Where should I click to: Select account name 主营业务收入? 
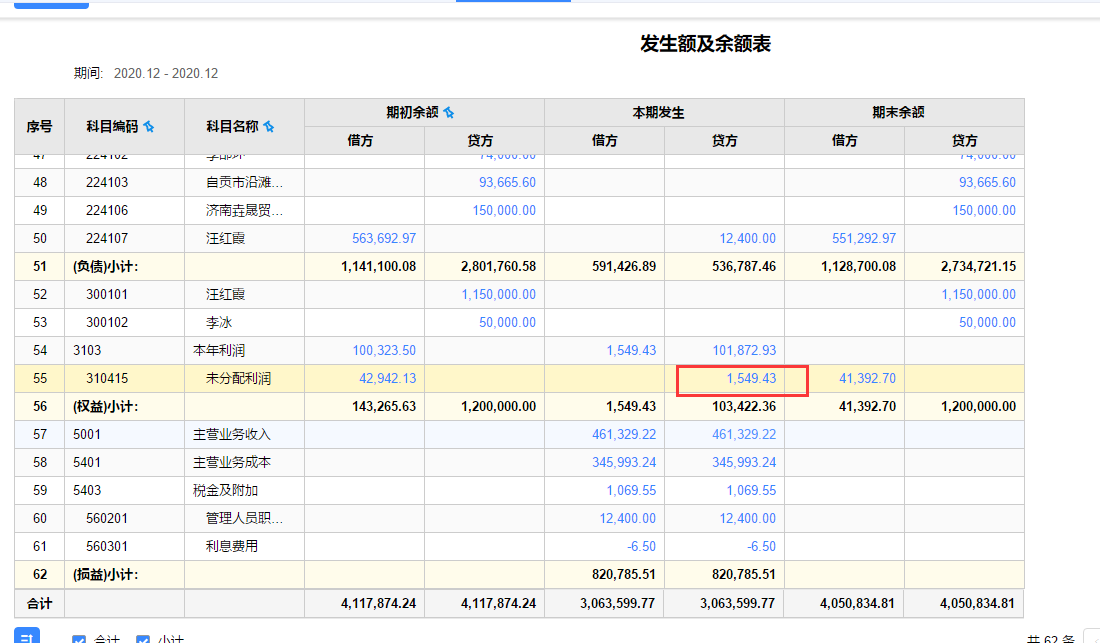click(x=232, y=435)
